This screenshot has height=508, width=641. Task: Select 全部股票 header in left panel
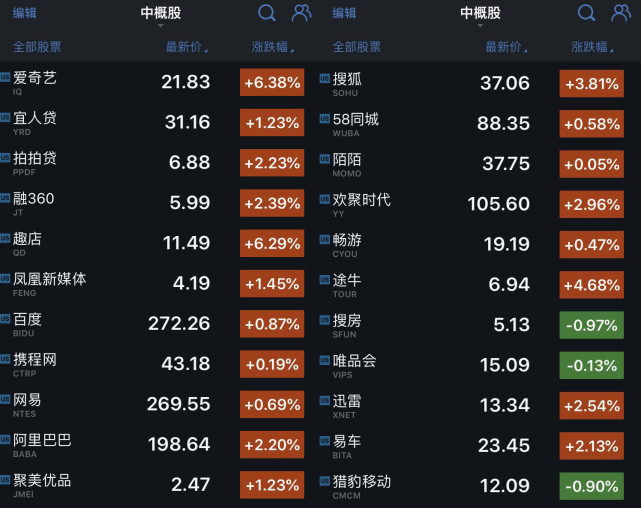[x=37, y=47]
